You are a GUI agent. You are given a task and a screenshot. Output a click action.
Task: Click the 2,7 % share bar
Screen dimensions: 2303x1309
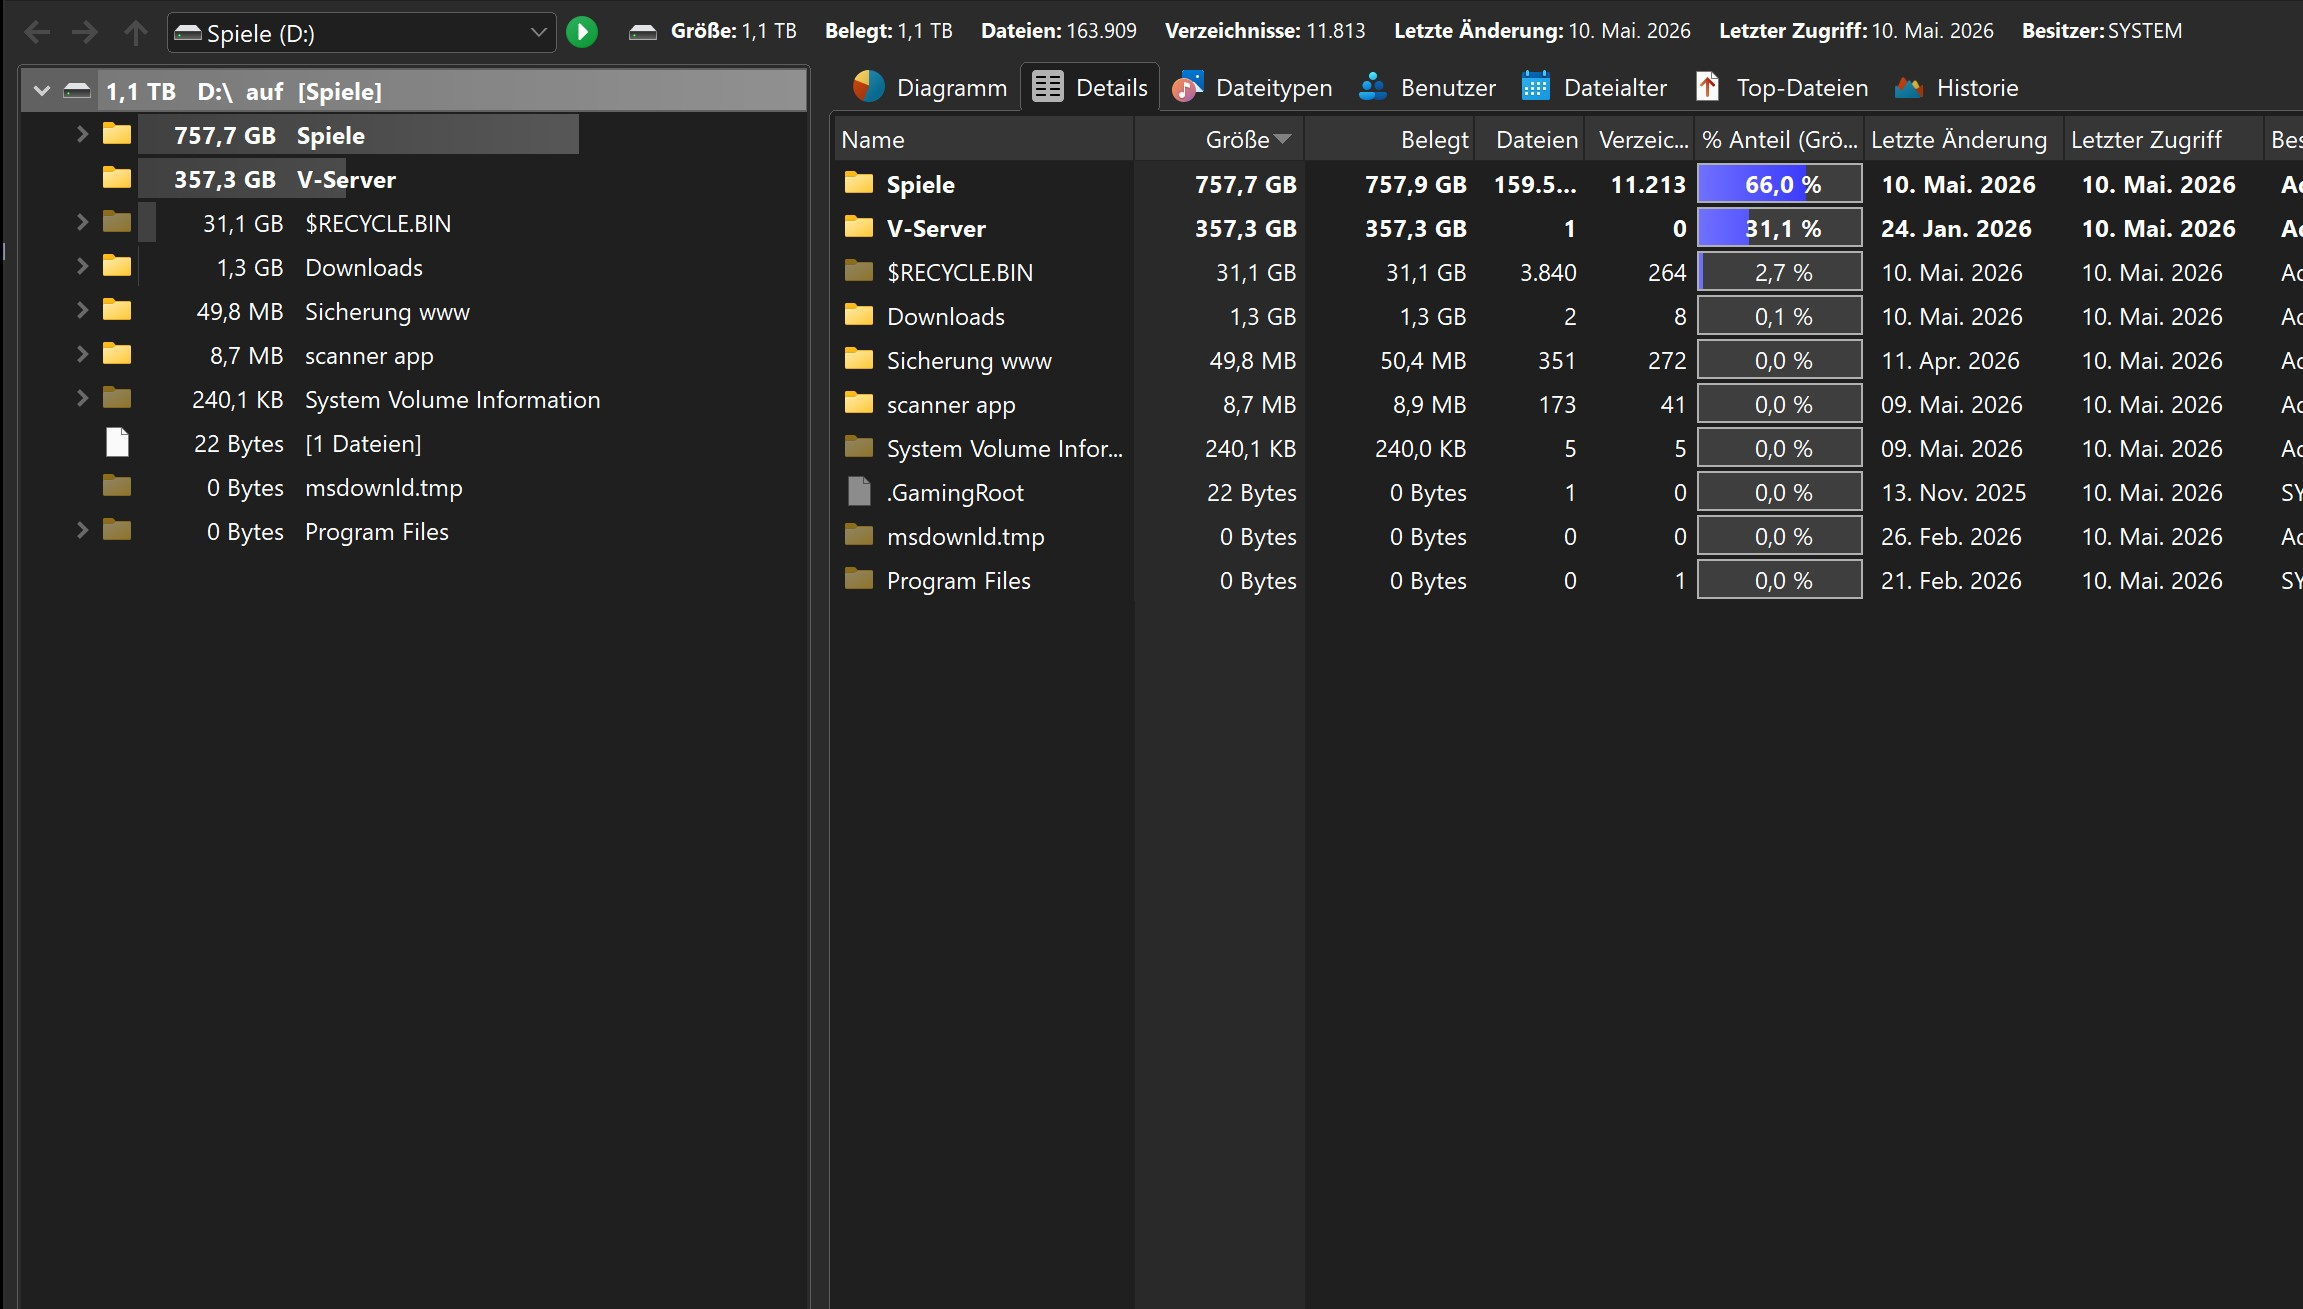pos(1780,272)
